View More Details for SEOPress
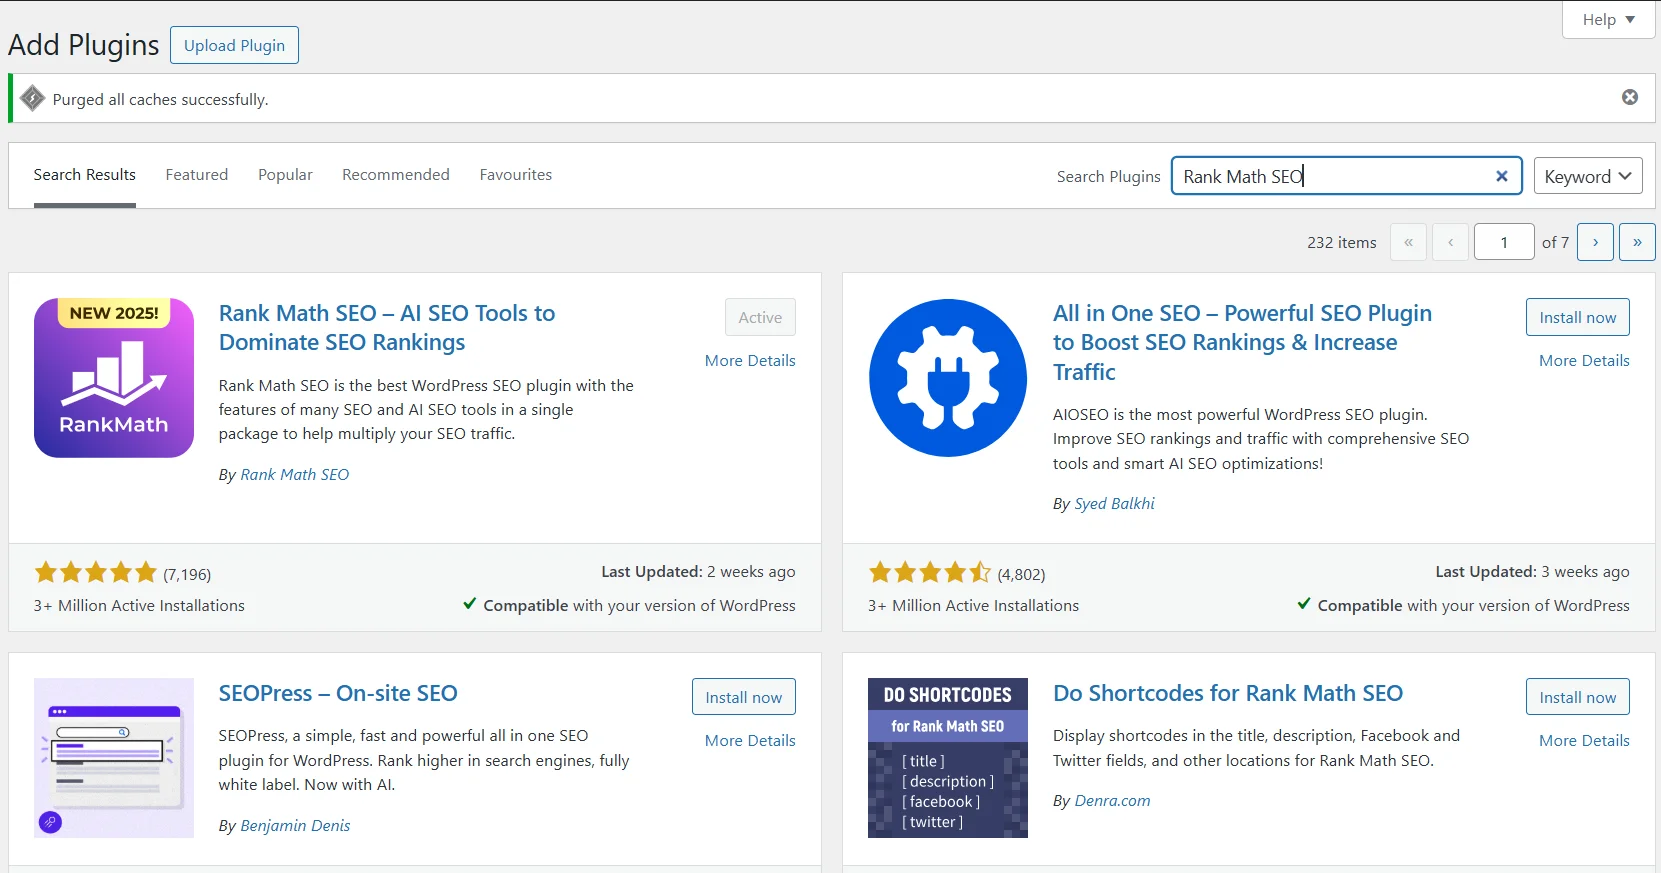 (750, 741)
